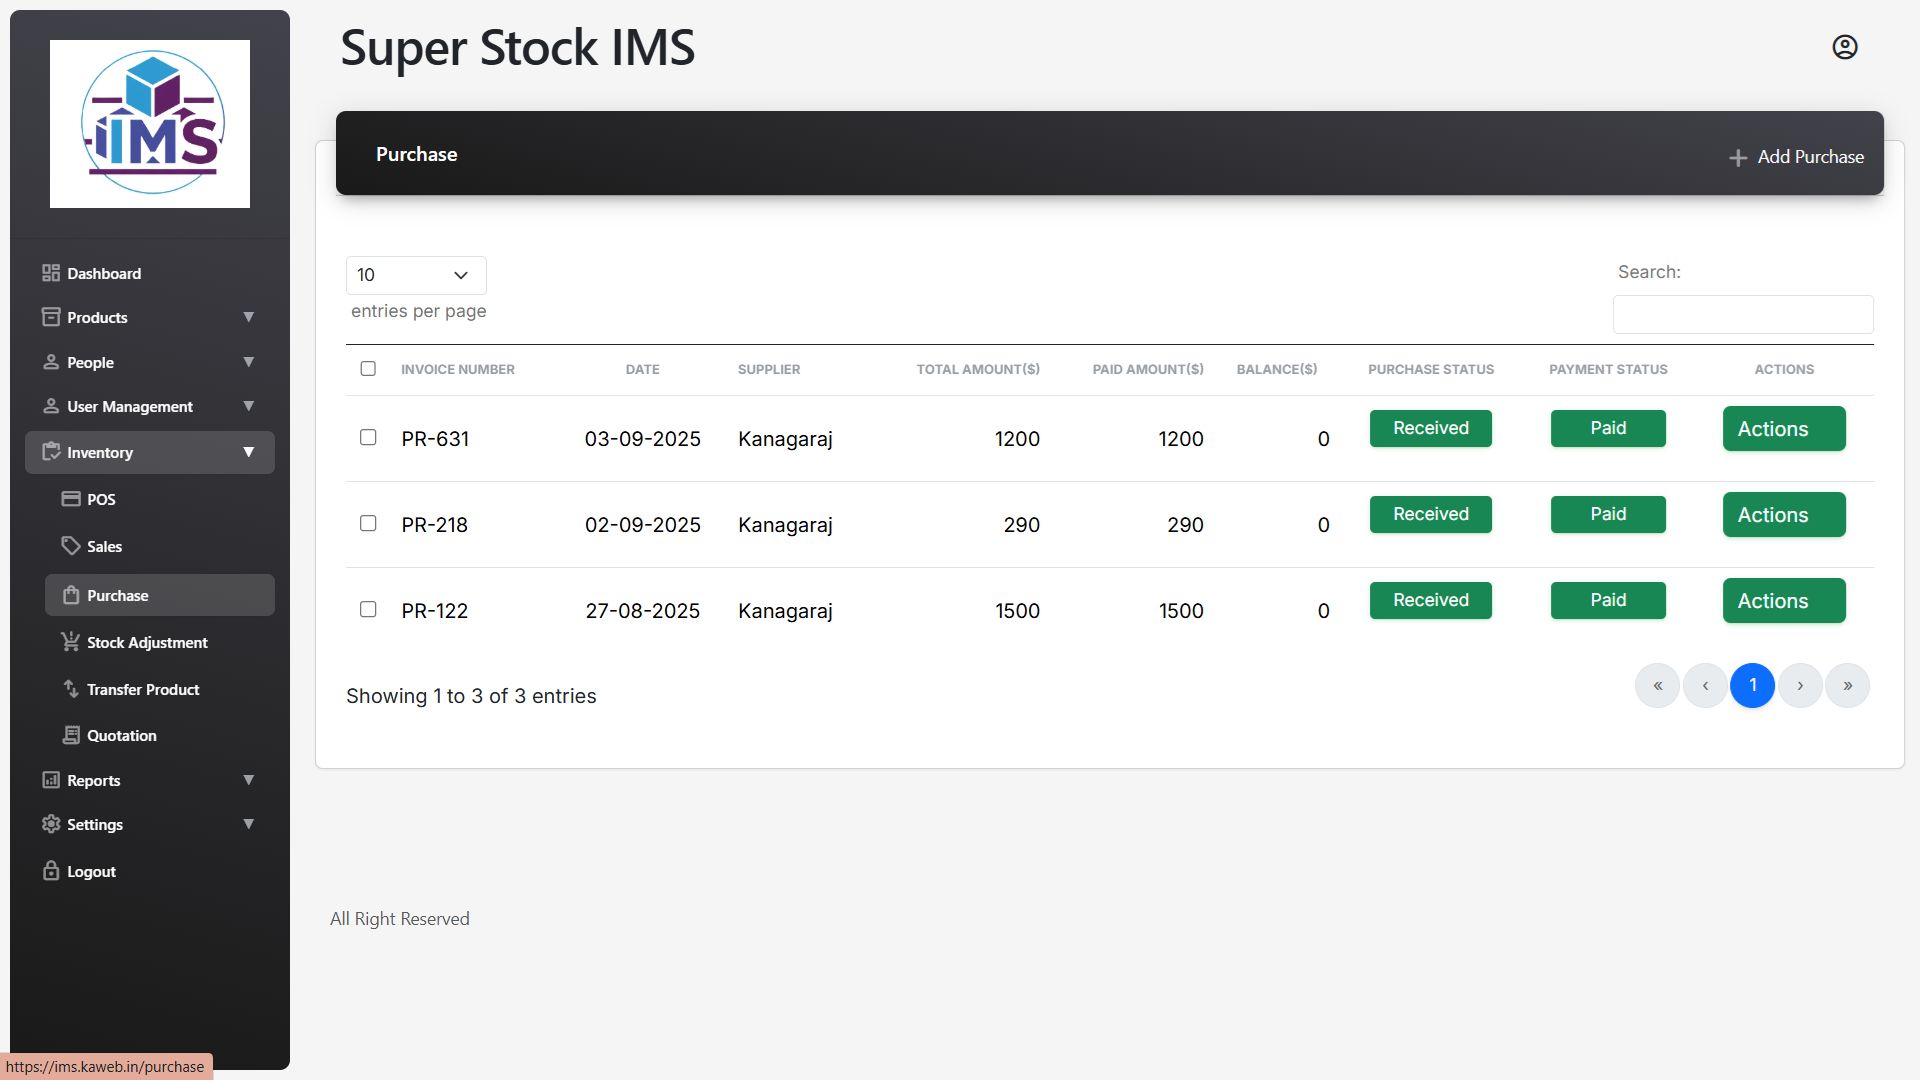The width and height of the screenshot is (1920, 1080).
Task: Tick the checkbox for invoice PR-218
Action: pos(368,524)
